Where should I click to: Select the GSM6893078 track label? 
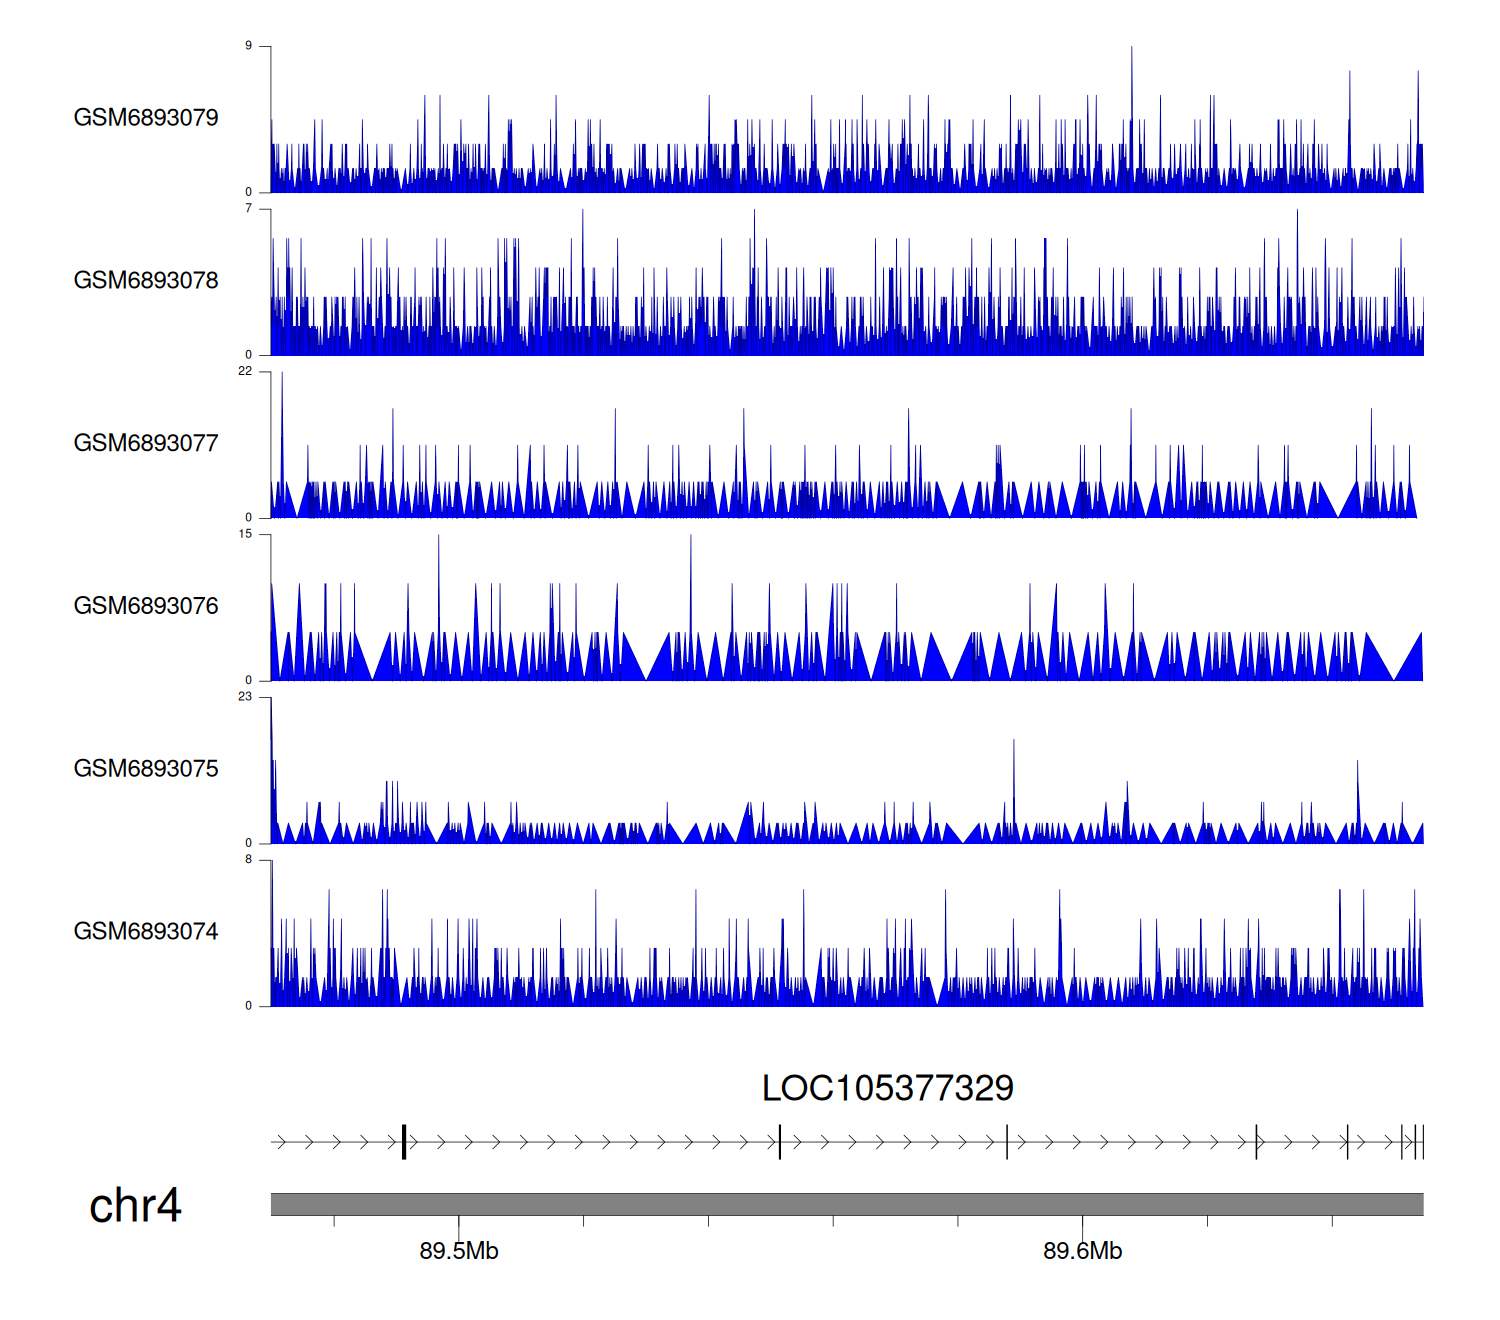146,281
